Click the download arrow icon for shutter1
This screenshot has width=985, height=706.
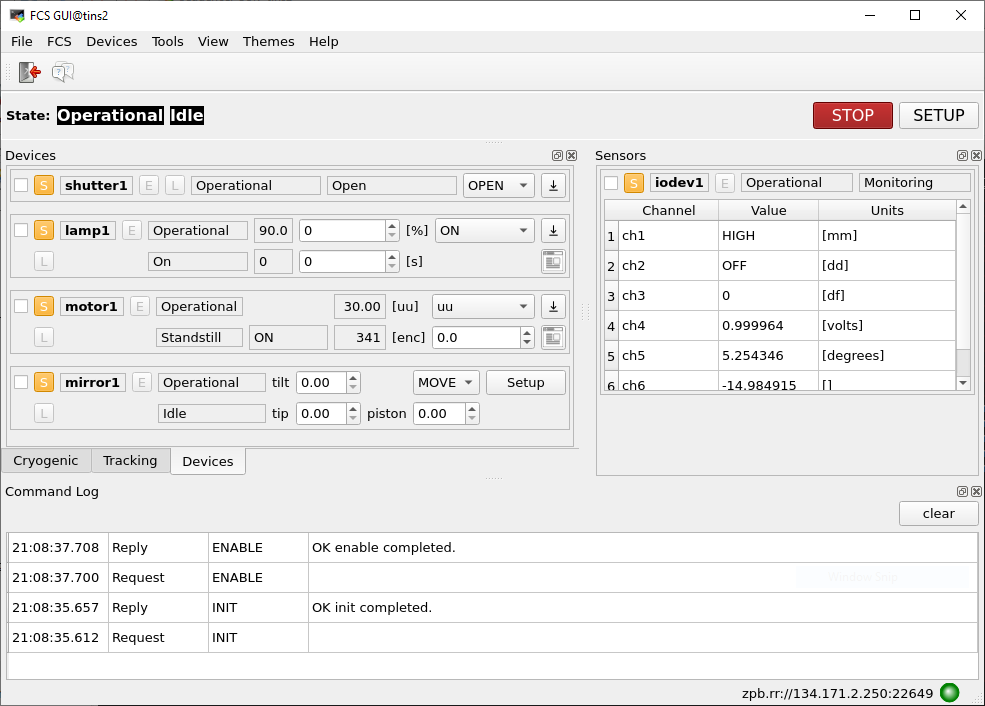coord(553,185)
